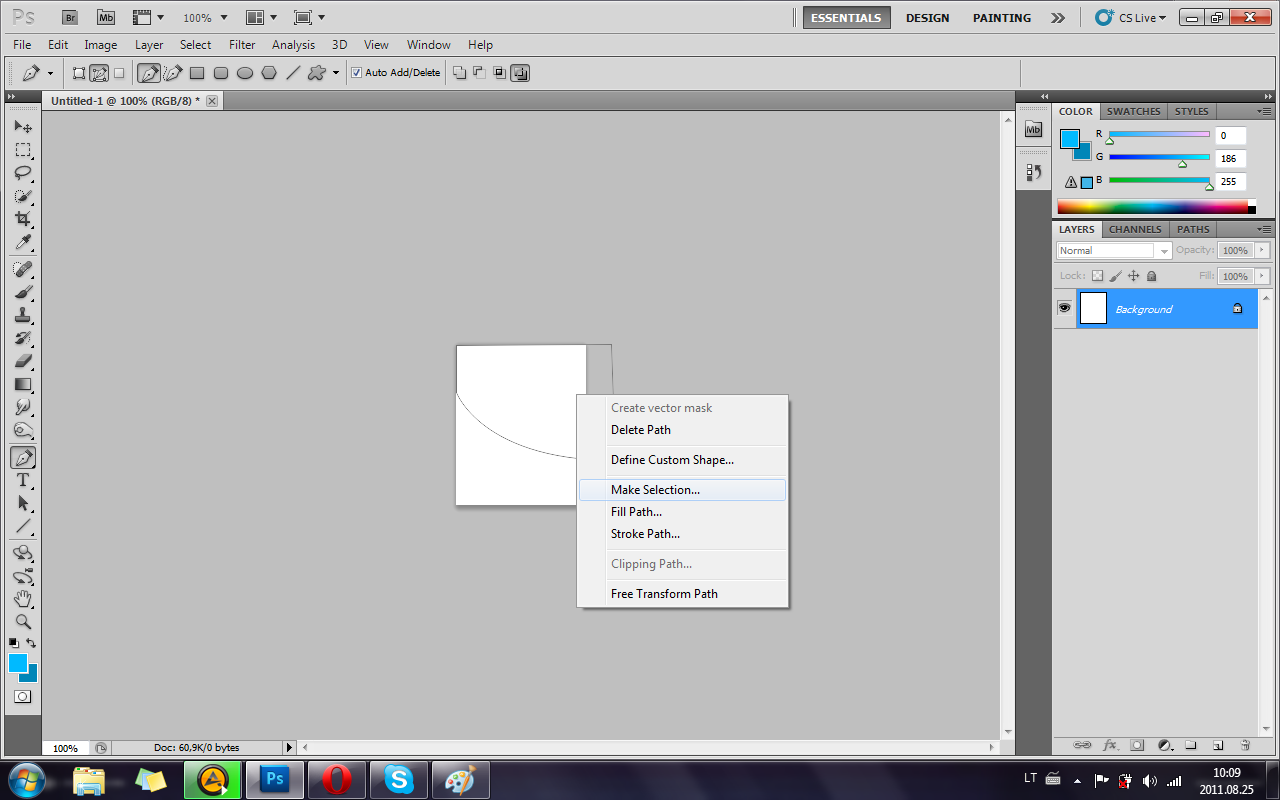
Task: Swap foreground and background colors
Action: point(32,642)
